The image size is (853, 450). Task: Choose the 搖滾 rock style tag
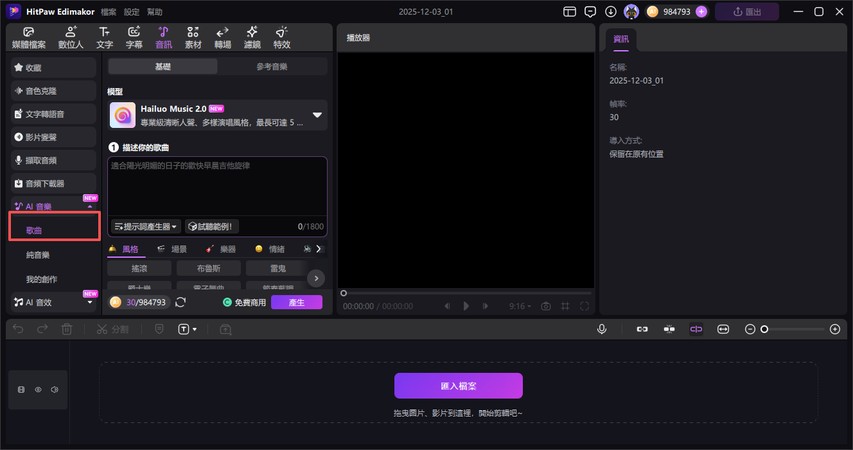coord(139,268)
